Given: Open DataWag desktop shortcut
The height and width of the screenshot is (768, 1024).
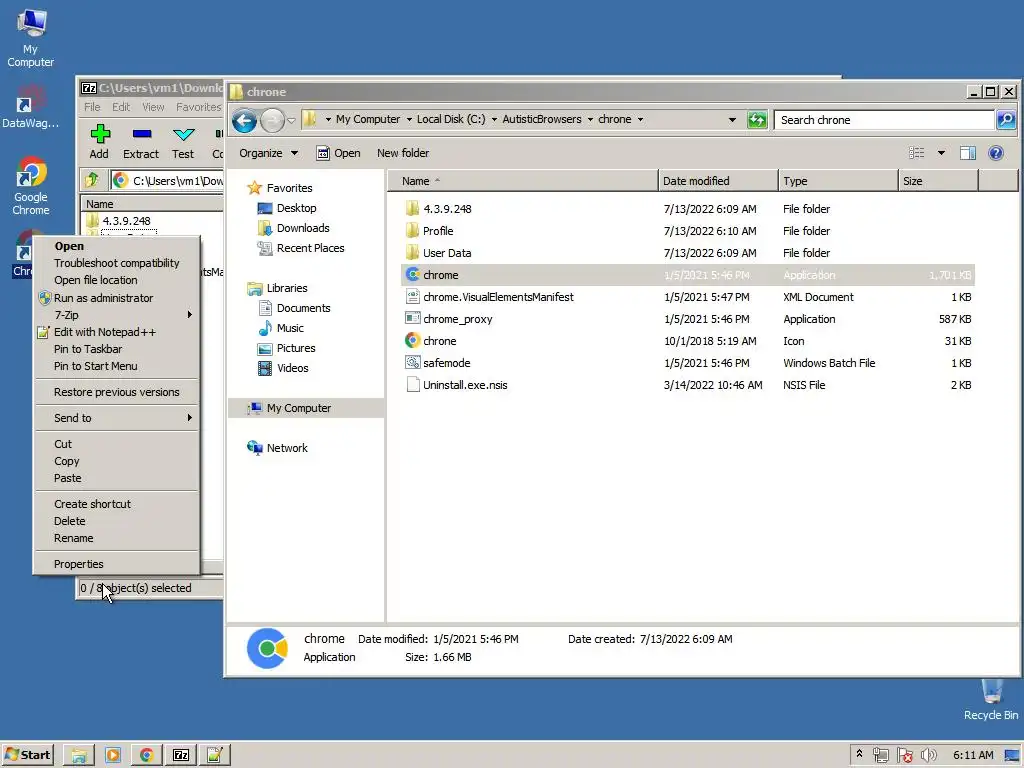Looking at the screenshot, I should click(x=30, y=107).
